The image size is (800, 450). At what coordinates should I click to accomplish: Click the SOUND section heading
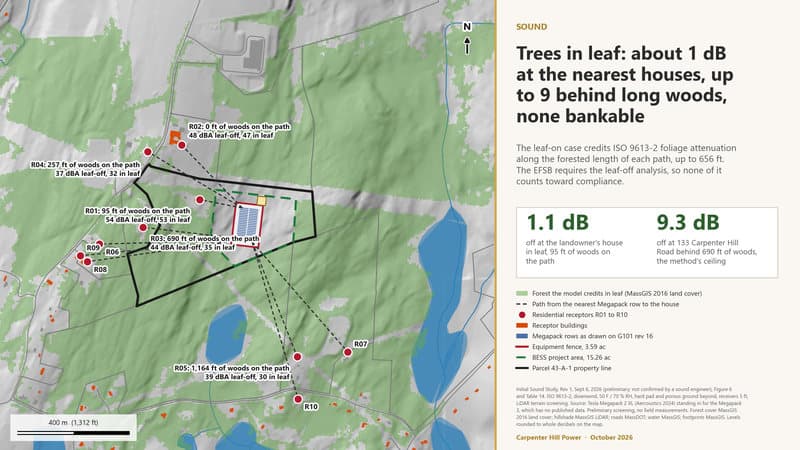[531, 27]
